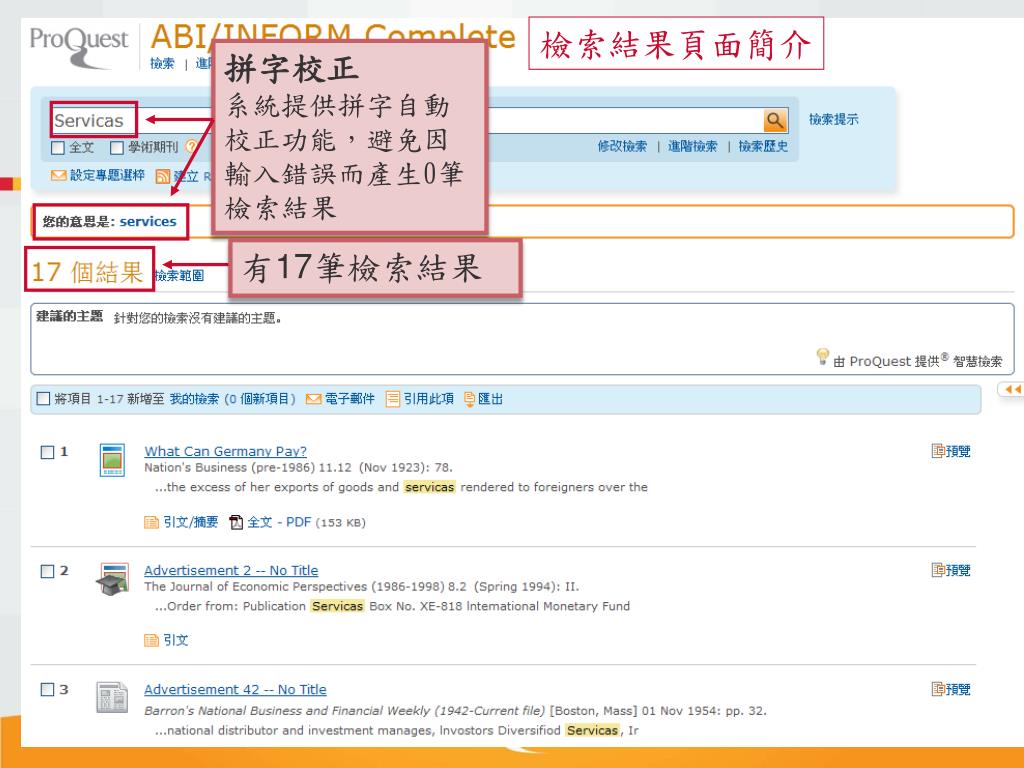
Task: Collapse the side panel with double-arrow toggle
Action: [x=1012, y=389]
